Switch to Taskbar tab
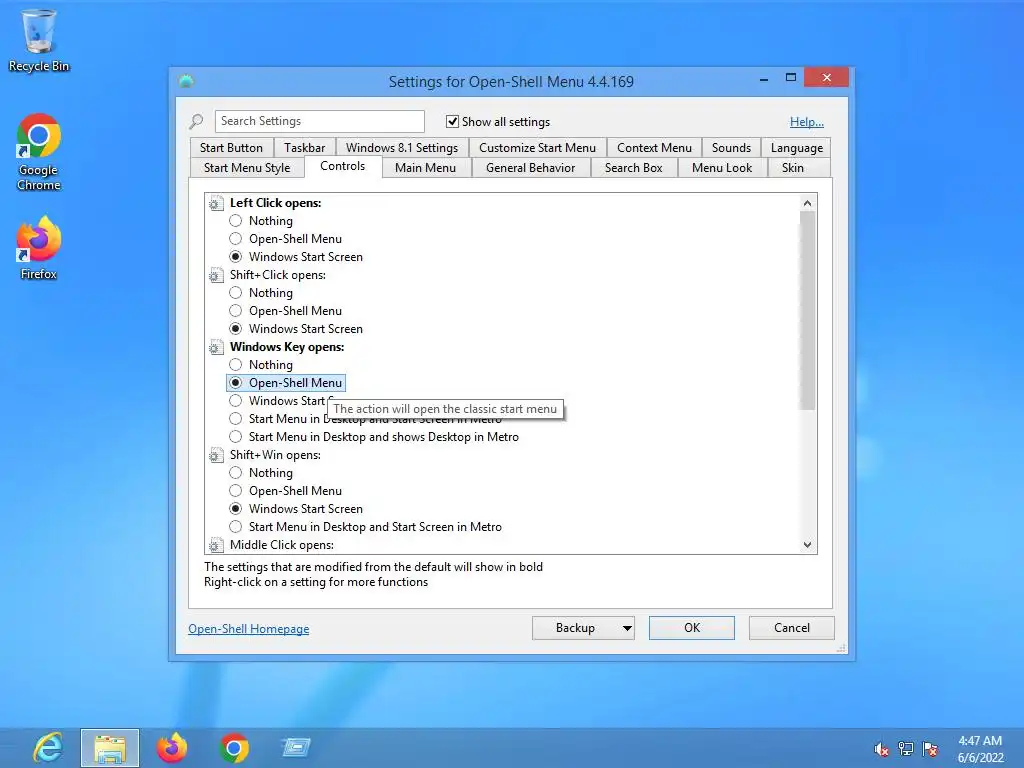This screenshot has width=1024, height=768. pos(304,148)
